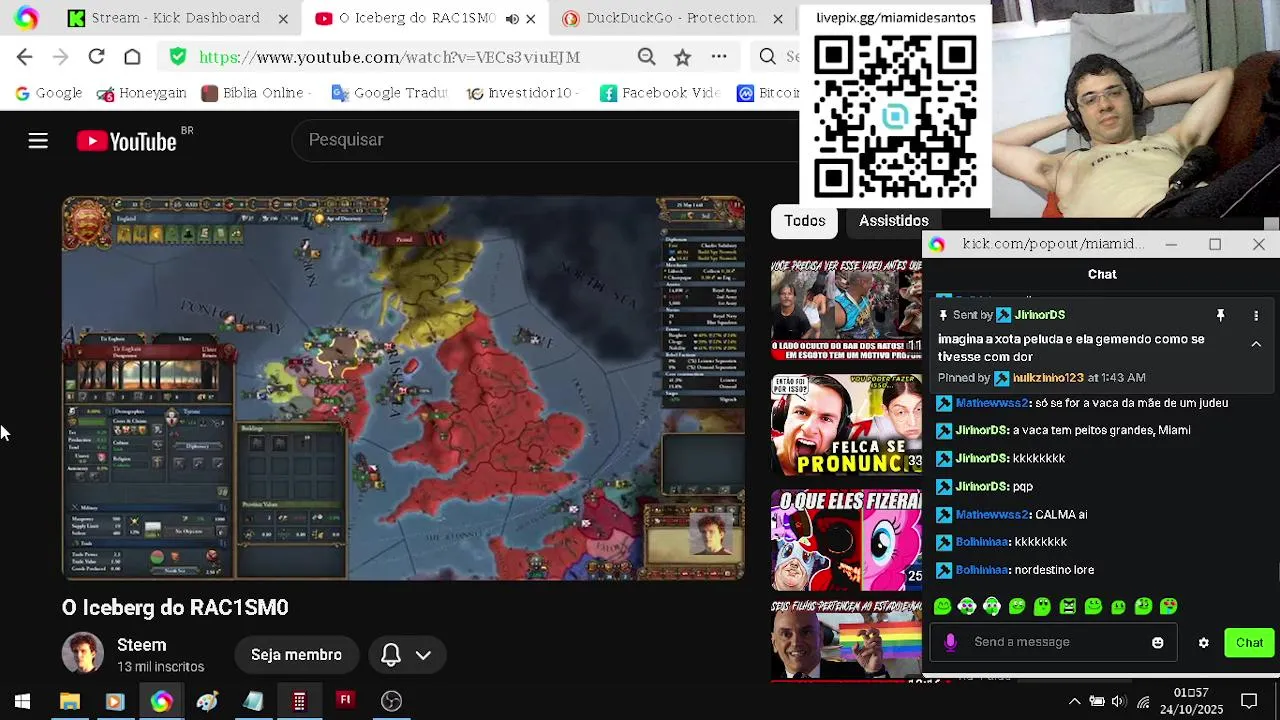
Task: Open the Kick chat settings gear
Action: pyautogui.click(x=1204, y=643)
